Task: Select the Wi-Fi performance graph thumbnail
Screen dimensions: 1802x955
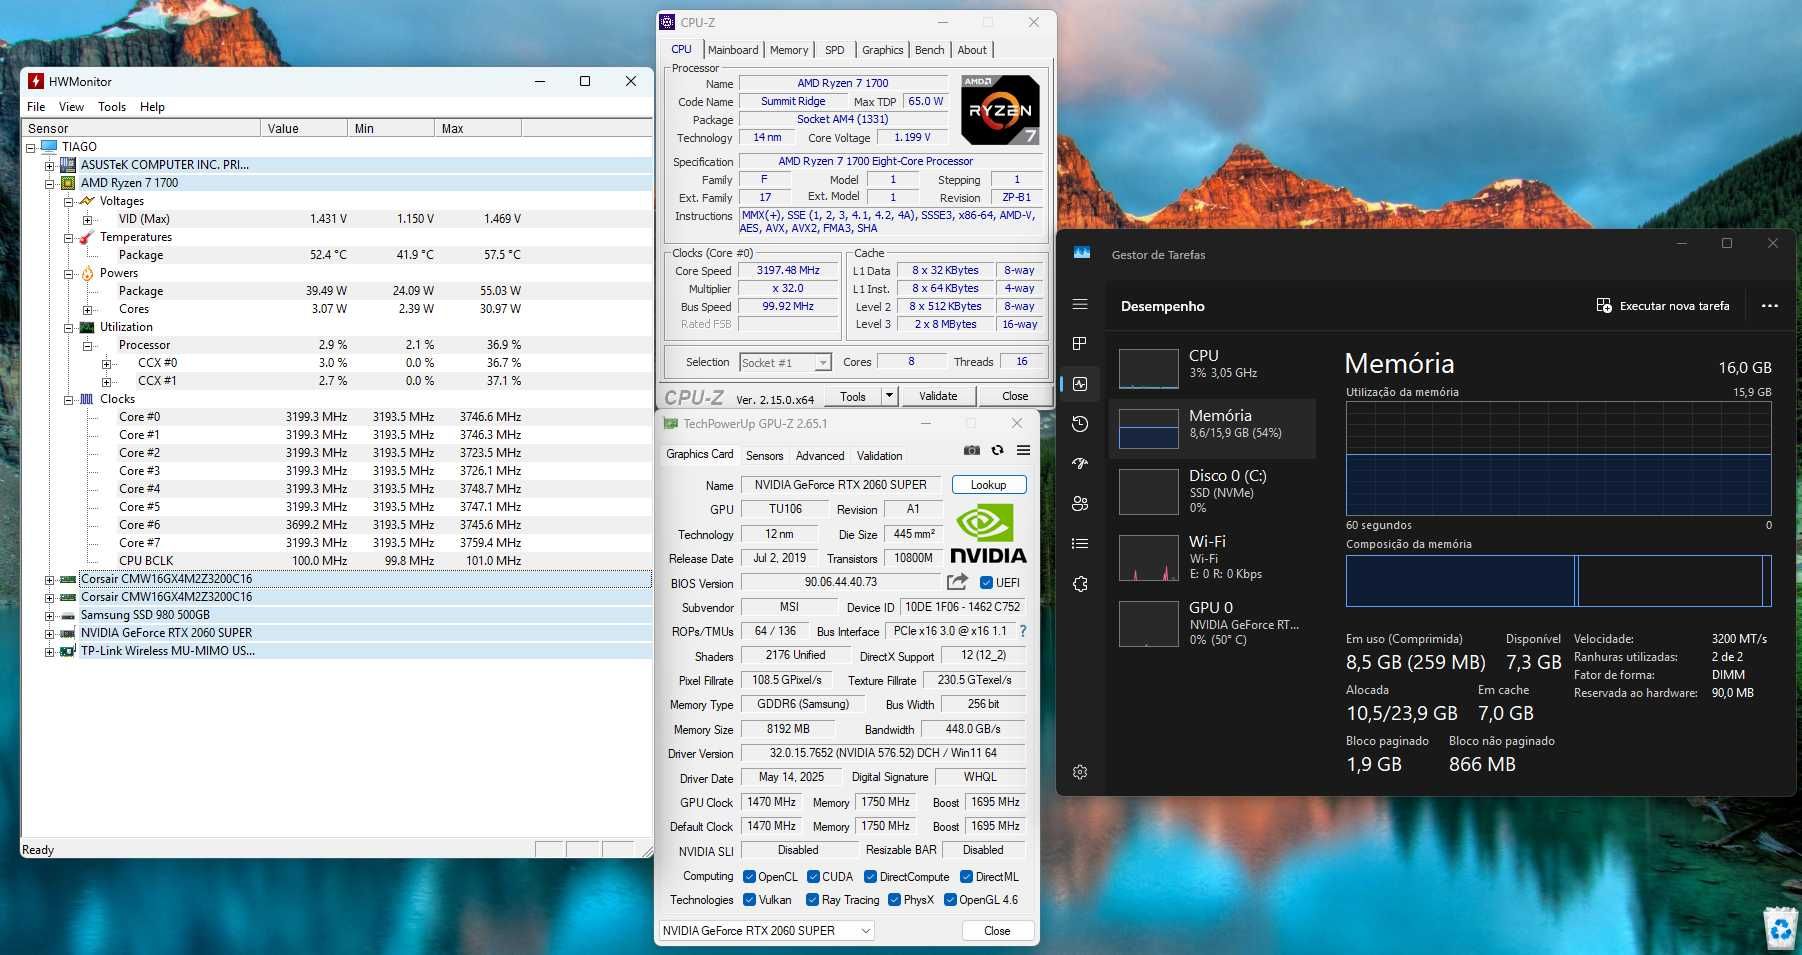Action: 1148,558
